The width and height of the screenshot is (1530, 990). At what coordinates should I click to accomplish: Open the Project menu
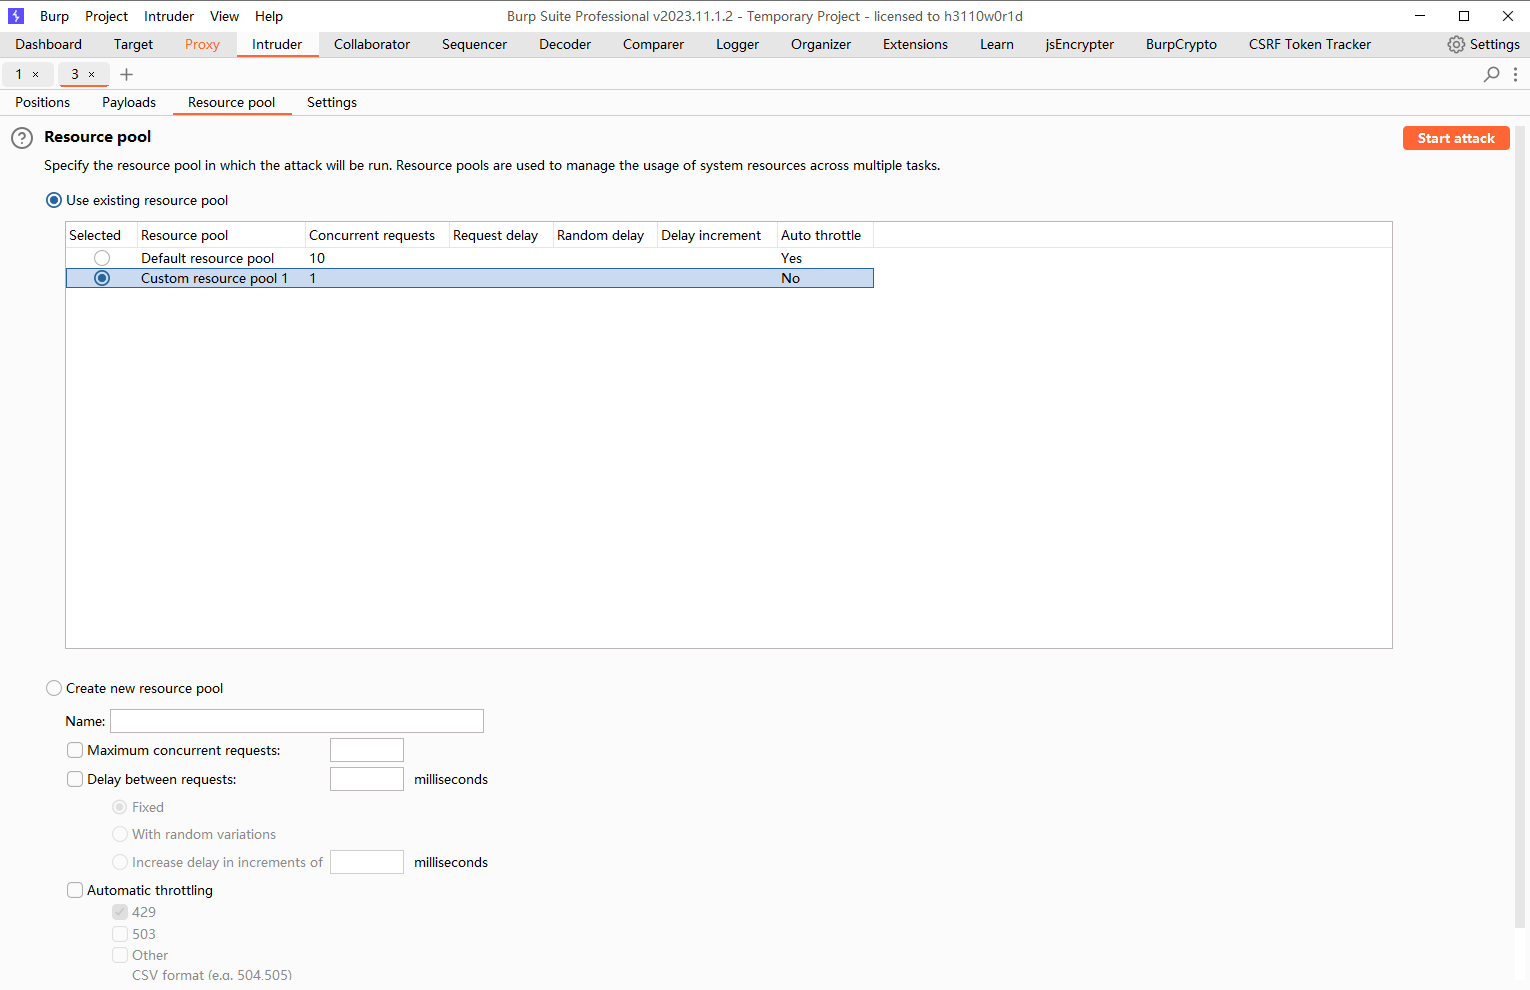click(106, 16)
